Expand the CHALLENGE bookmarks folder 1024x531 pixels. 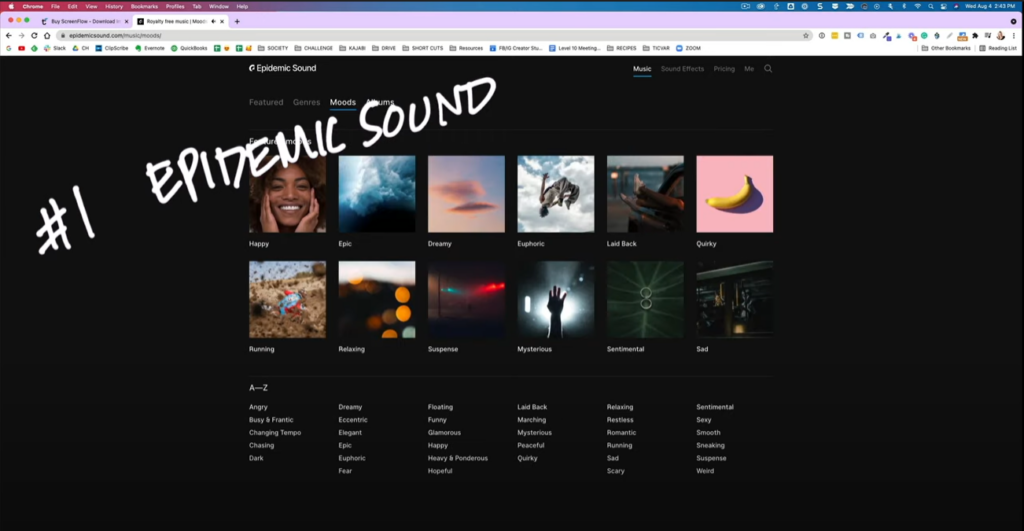point(313,48)
